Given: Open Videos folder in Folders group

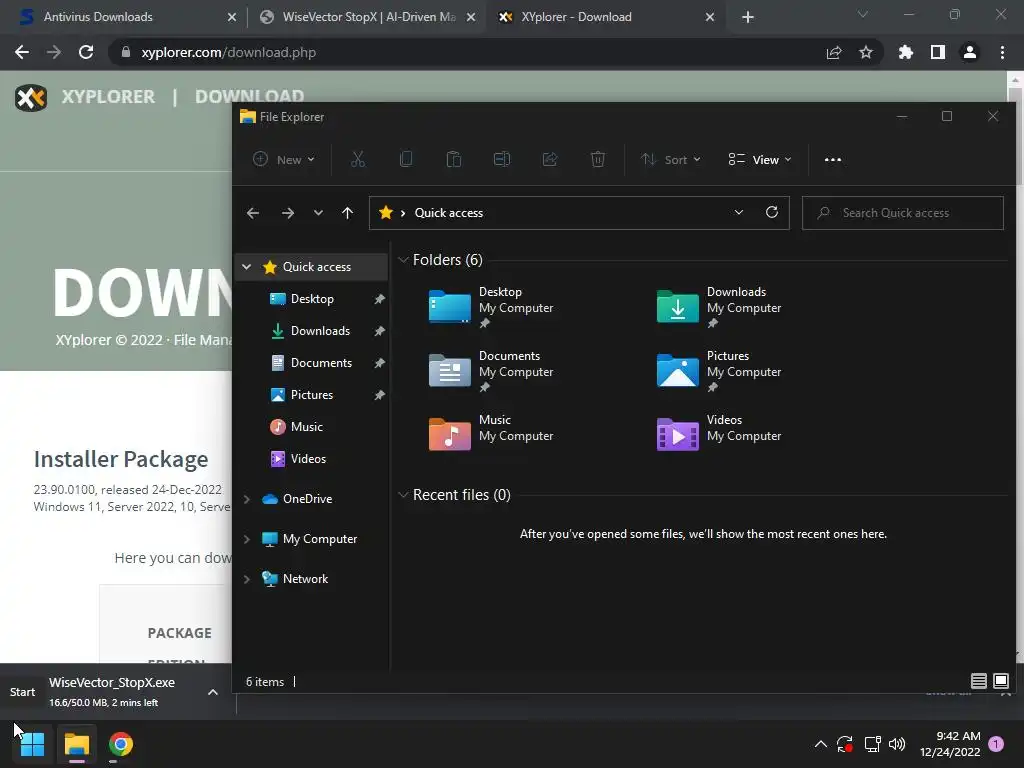Looking at the screenshot, I should point(719,435).
